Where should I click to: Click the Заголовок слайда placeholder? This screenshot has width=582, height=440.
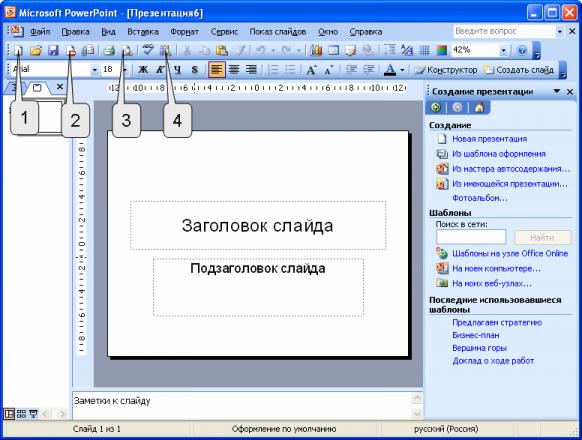tap(258, 225)
